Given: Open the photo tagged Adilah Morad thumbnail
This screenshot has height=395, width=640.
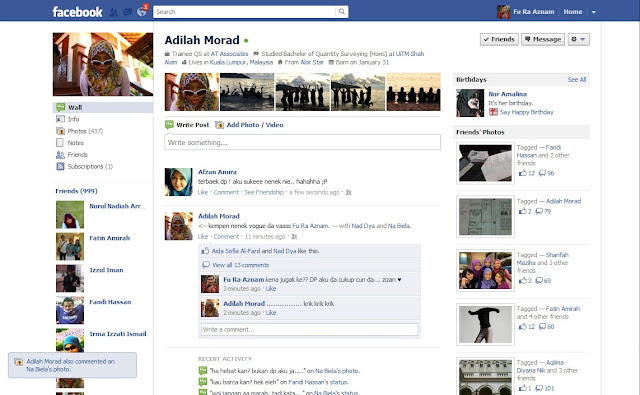Looking at the screenshot, I should coord(485,217).
